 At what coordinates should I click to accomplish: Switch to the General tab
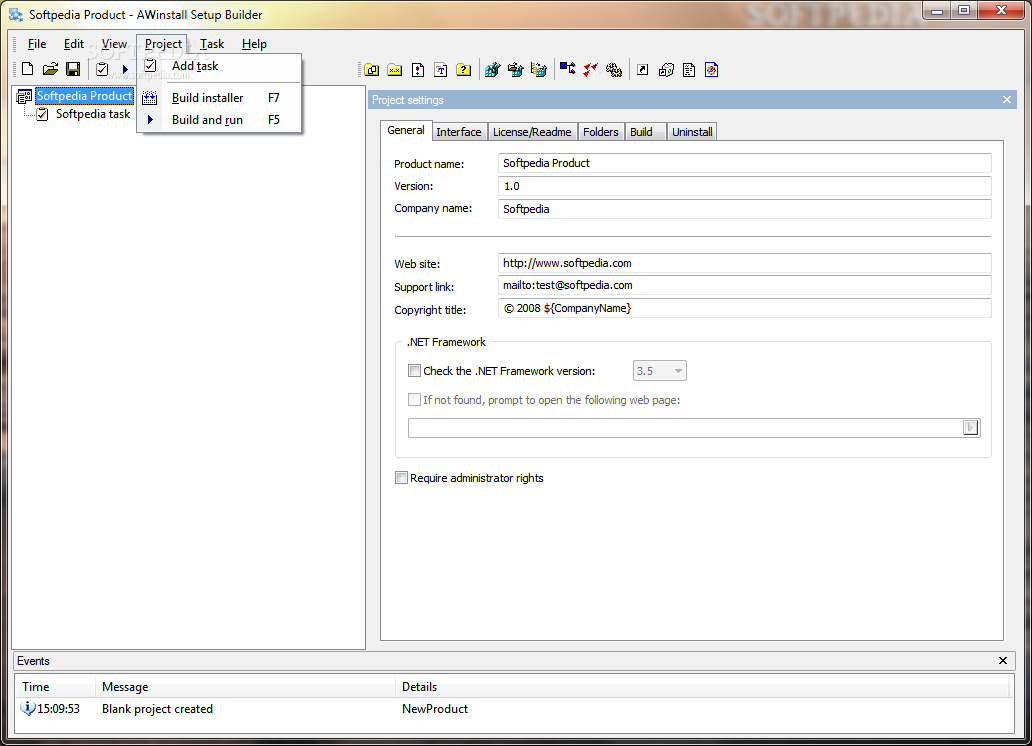tap(405, 130)
